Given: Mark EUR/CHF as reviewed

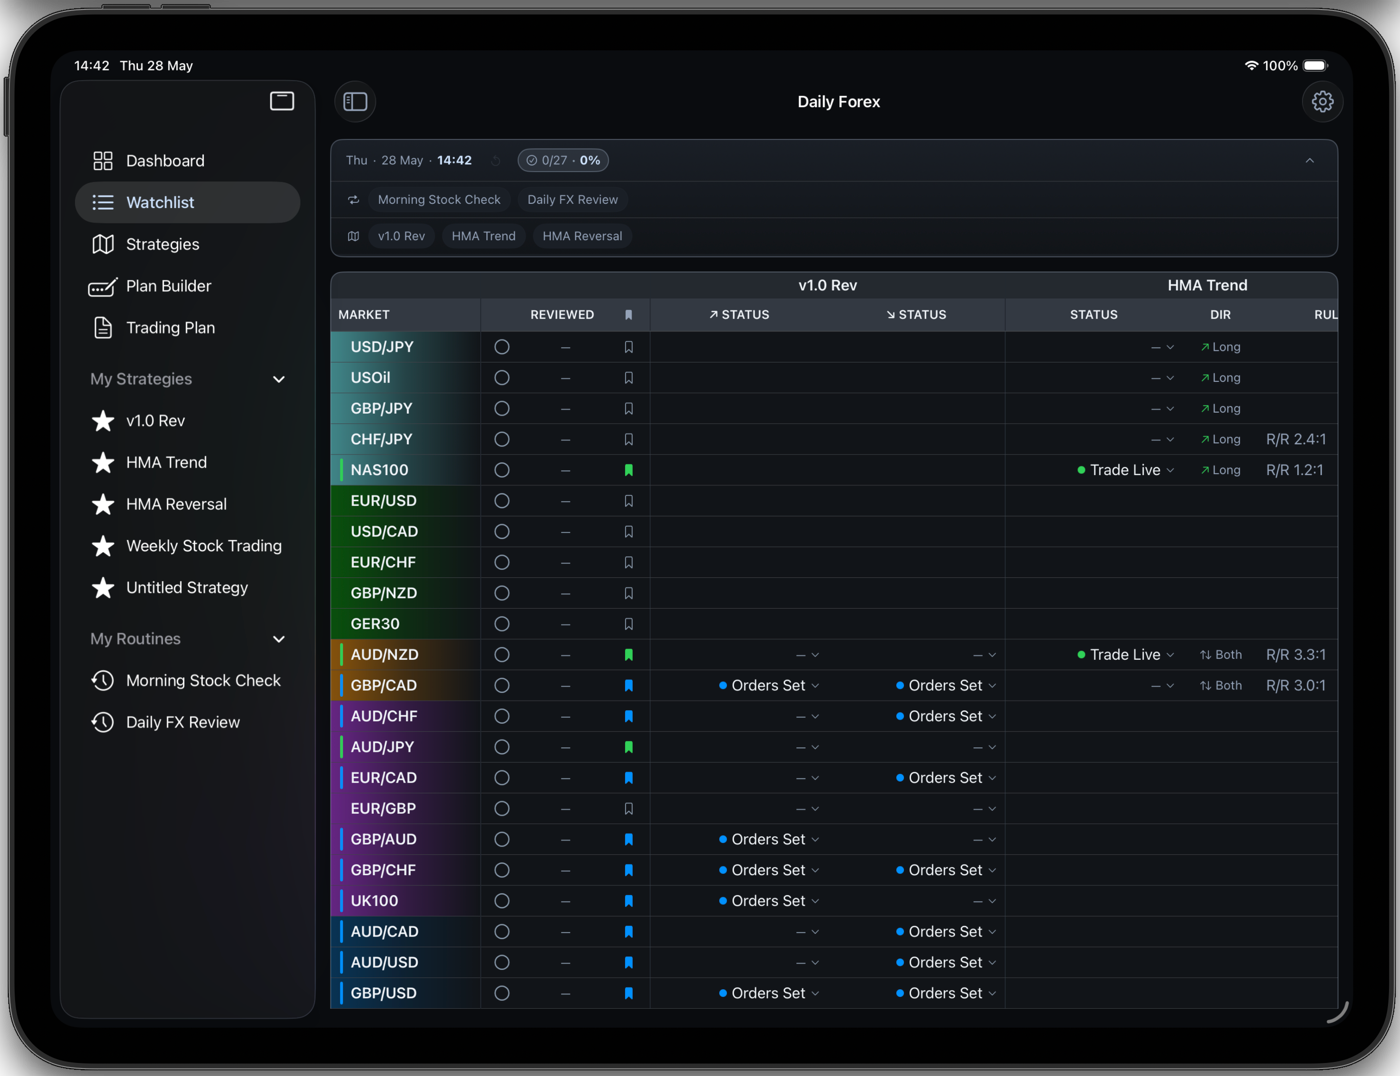Looking at the screenshot, I should tap(502, 563).
